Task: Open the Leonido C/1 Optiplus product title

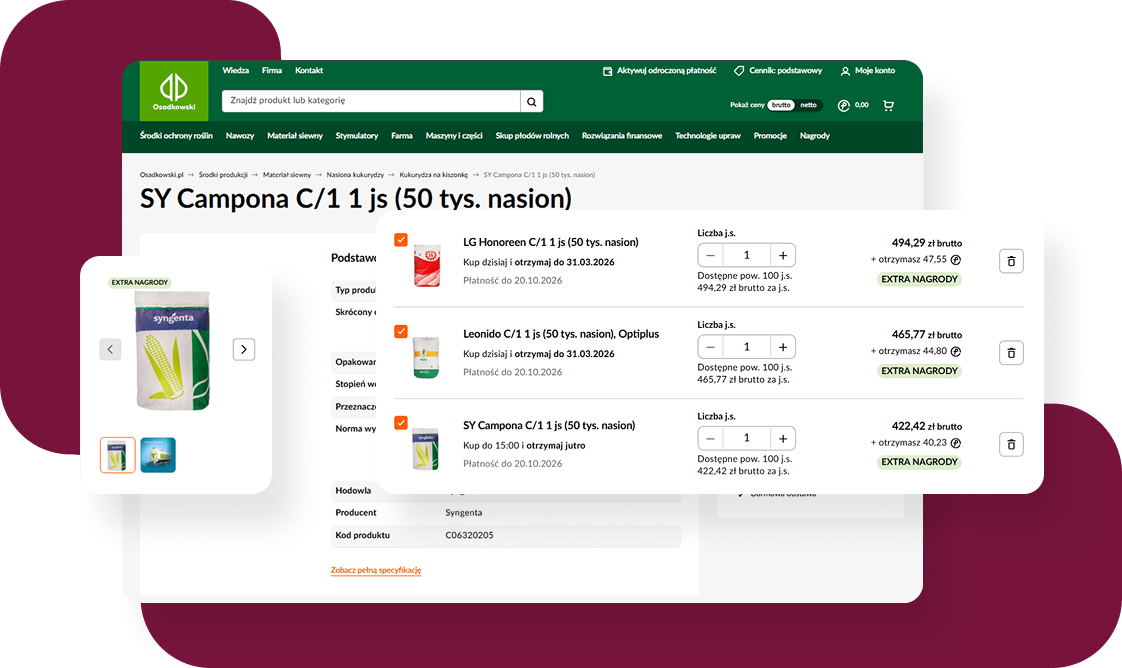Action: (561, 334)
